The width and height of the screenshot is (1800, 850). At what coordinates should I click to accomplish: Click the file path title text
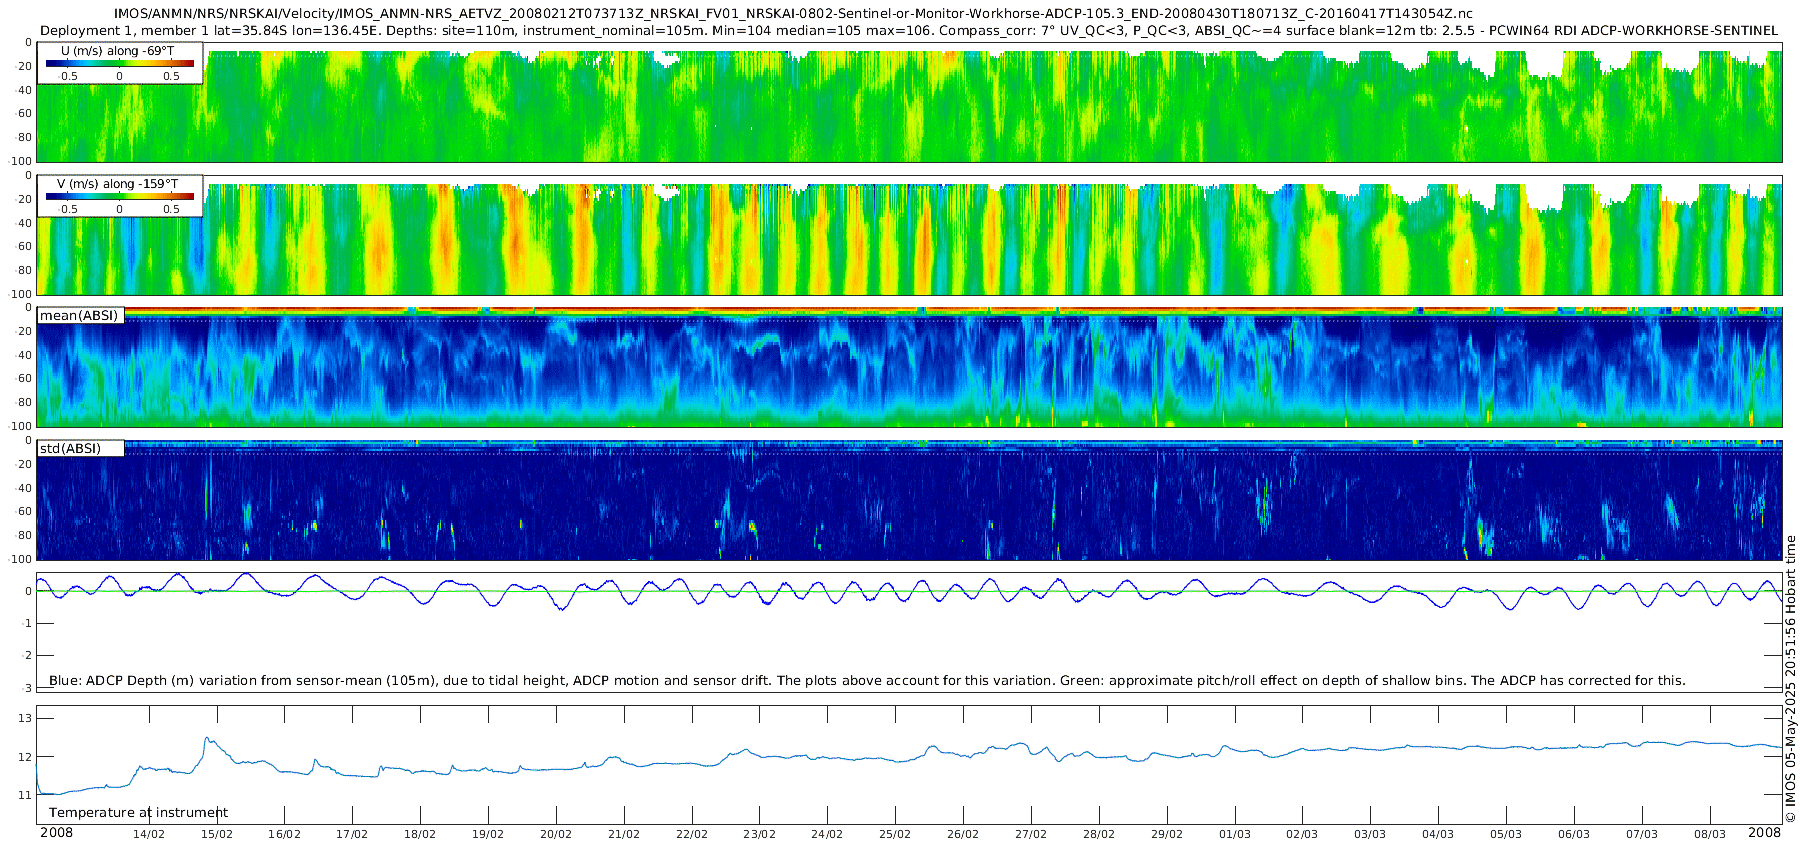(x=793, y=14)
